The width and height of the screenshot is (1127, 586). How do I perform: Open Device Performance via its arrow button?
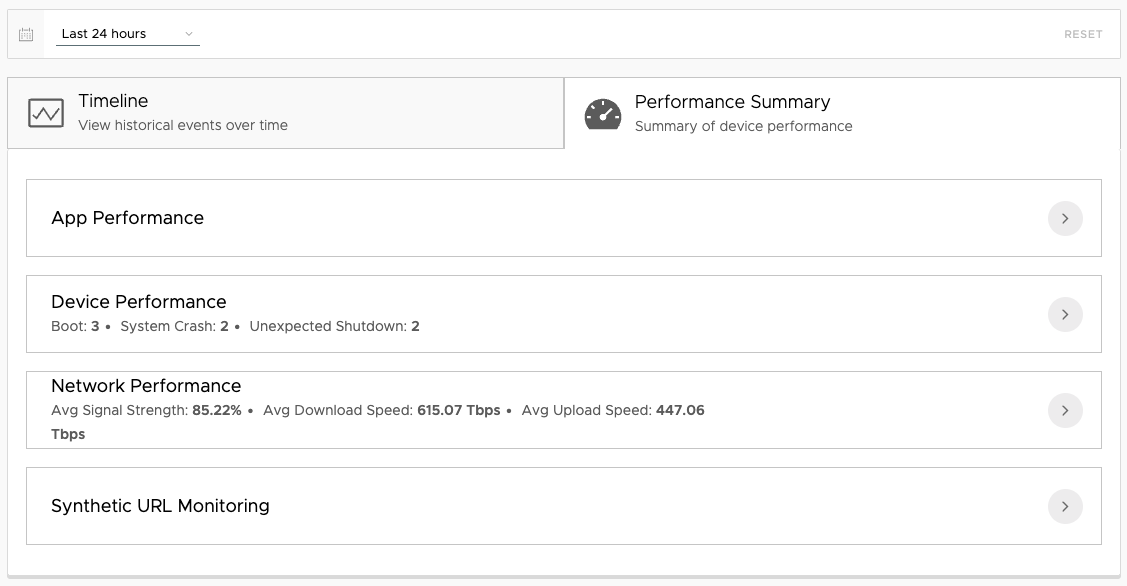[x=1065, y=314]
